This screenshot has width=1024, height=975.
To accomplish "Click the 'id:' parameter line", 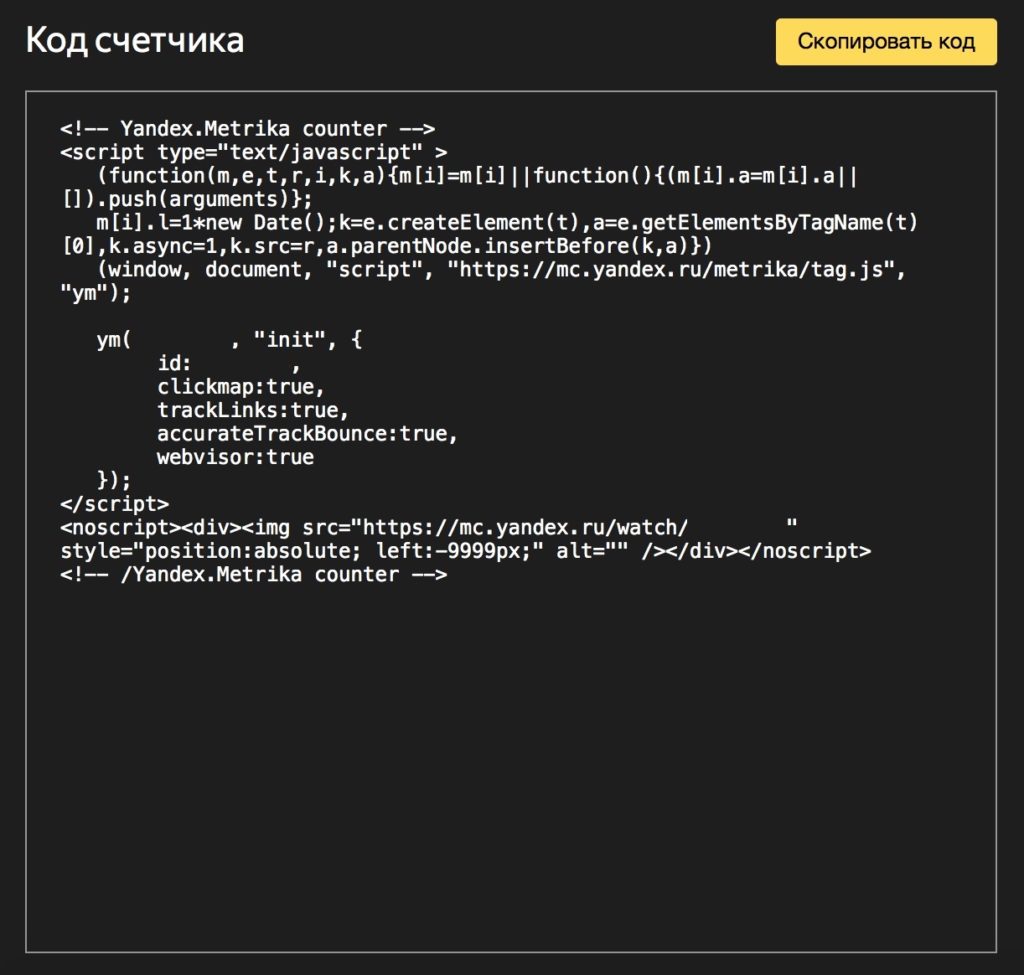I will coord(229,363).
